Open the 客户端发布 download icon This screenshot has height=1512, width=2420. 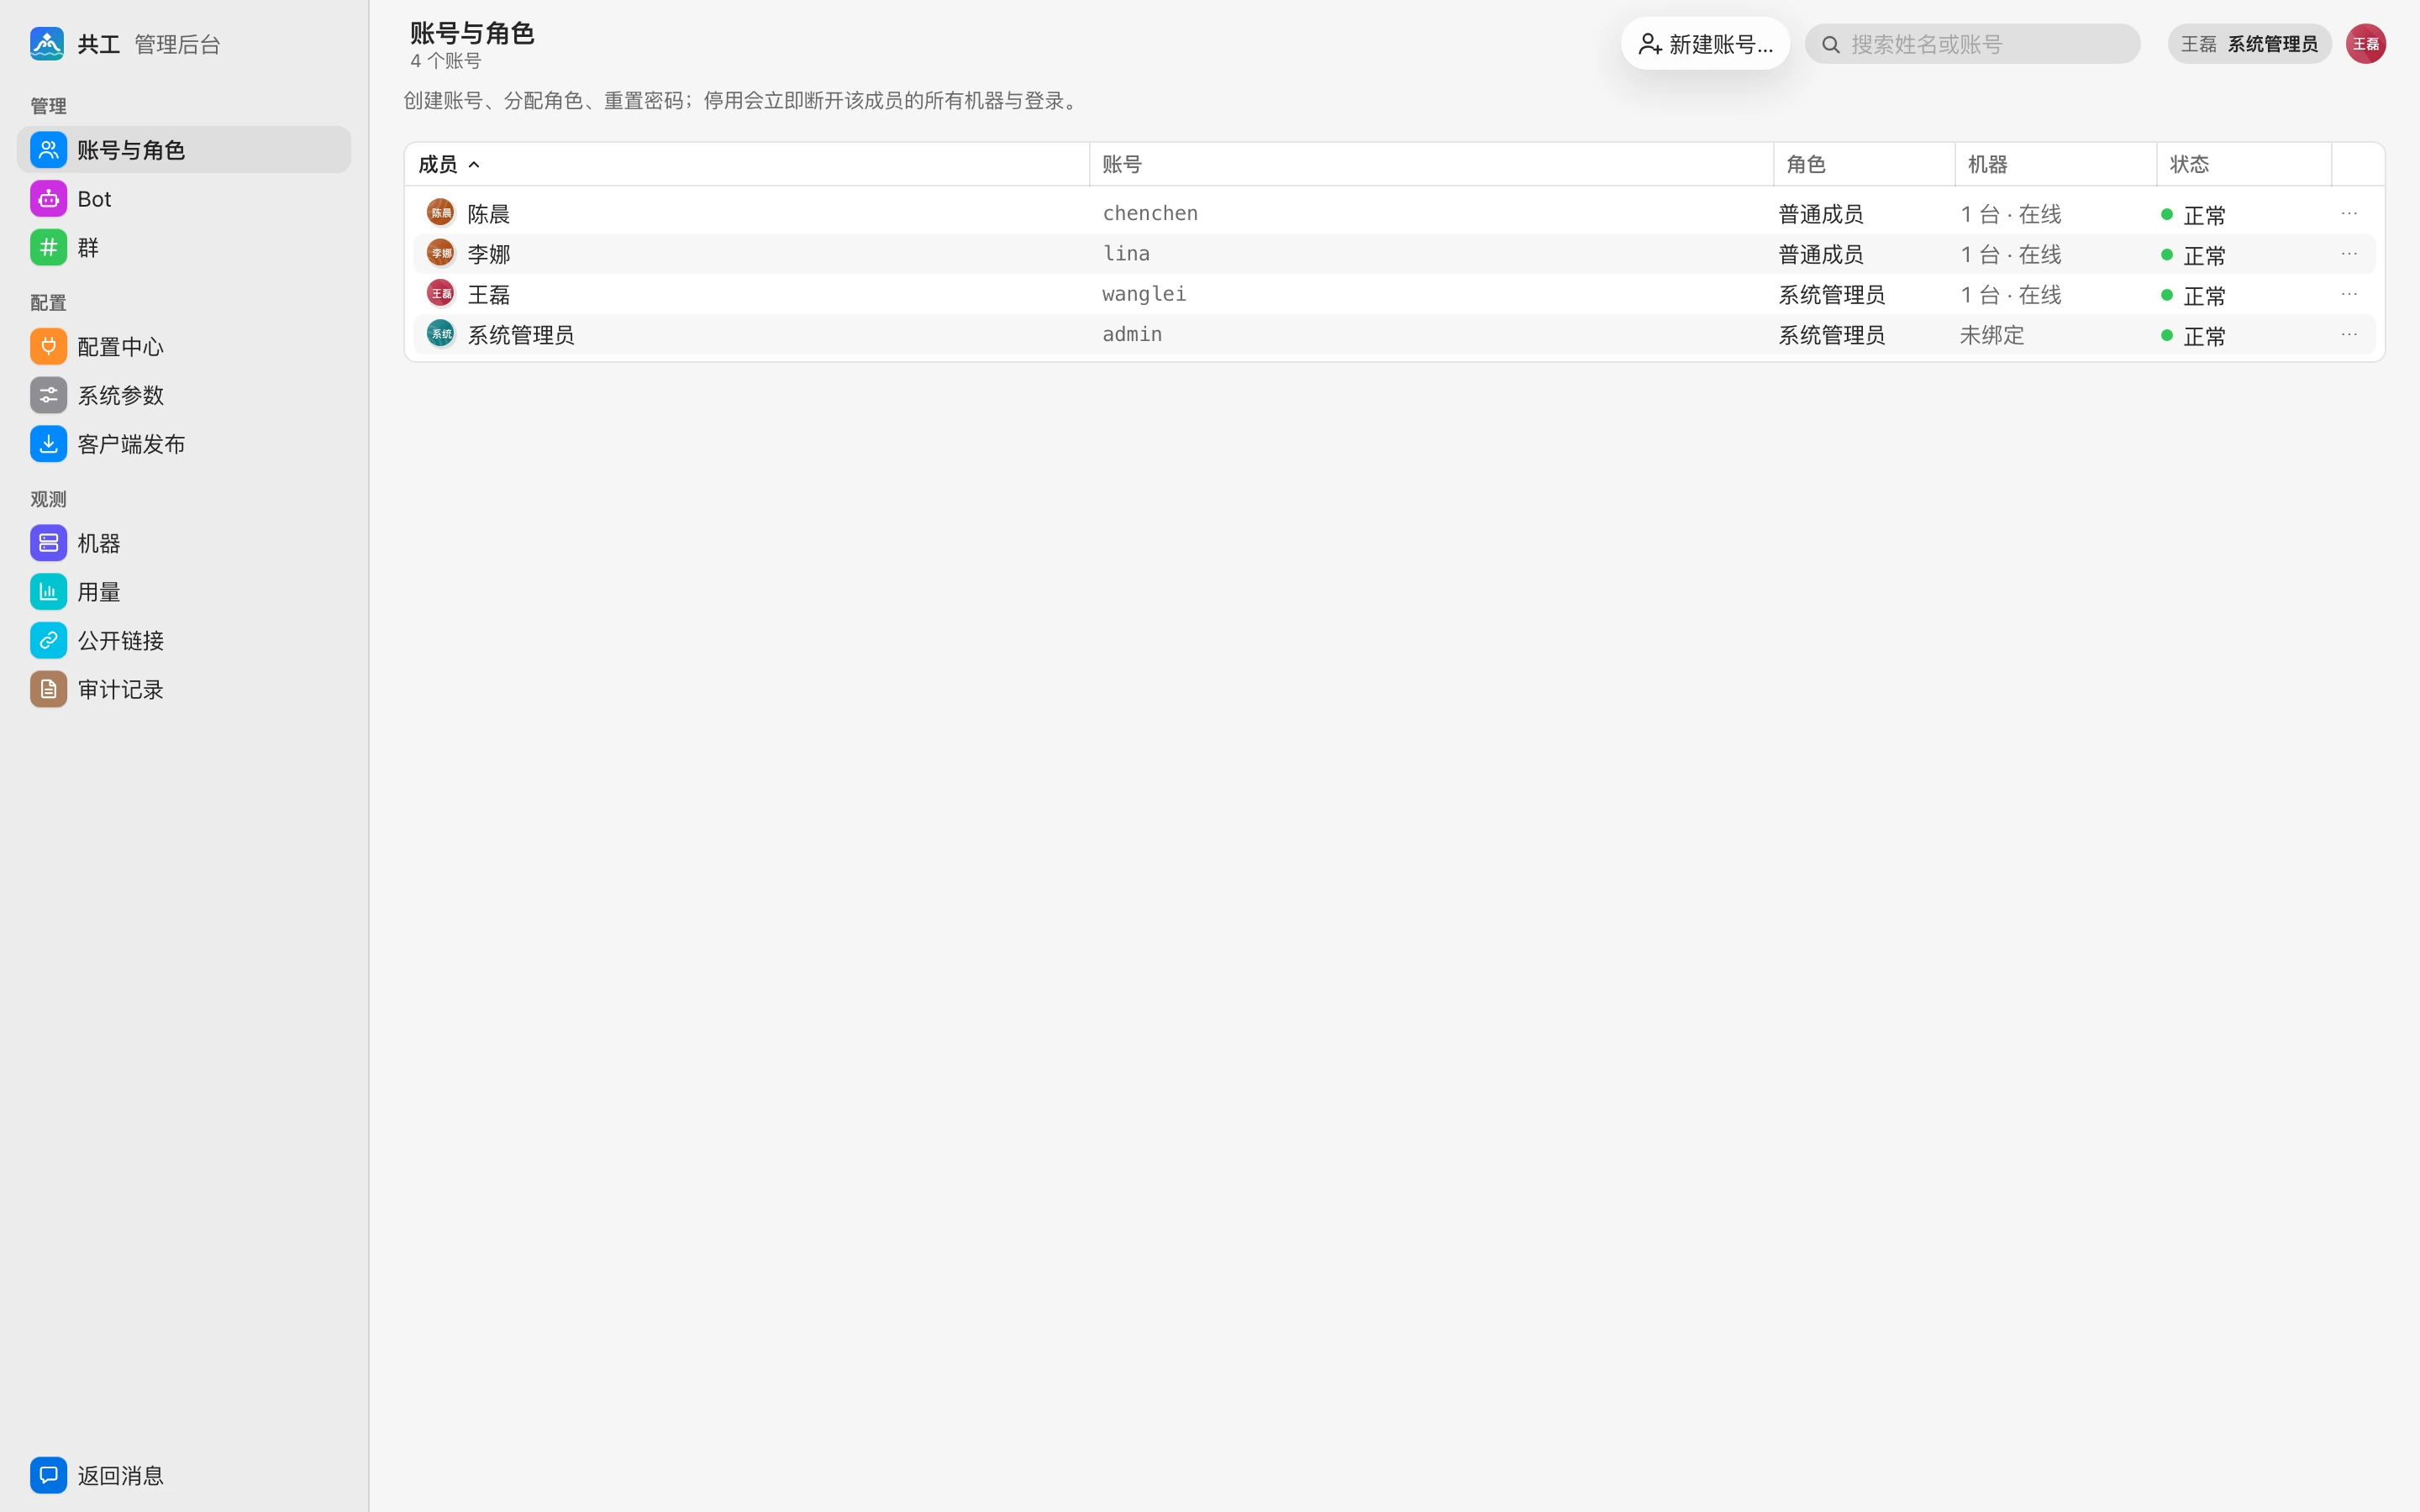48,444
